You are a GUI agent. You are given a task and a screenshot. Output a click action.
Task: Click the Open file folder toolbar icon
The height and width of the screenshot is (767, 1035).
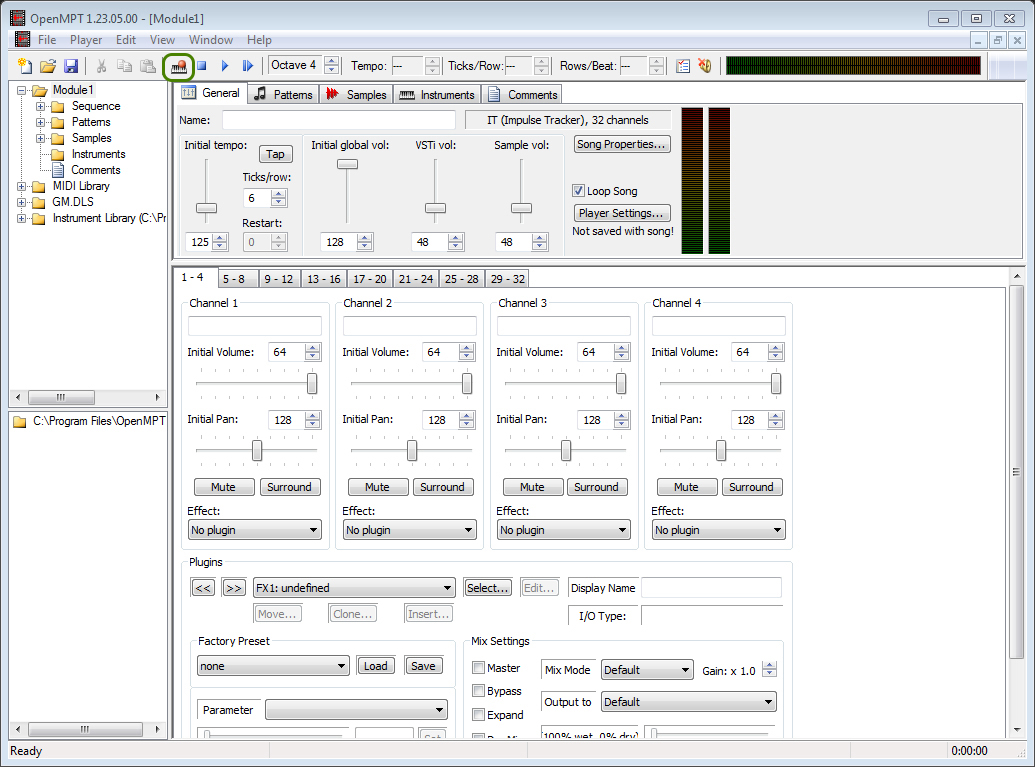tap(48, 66)
